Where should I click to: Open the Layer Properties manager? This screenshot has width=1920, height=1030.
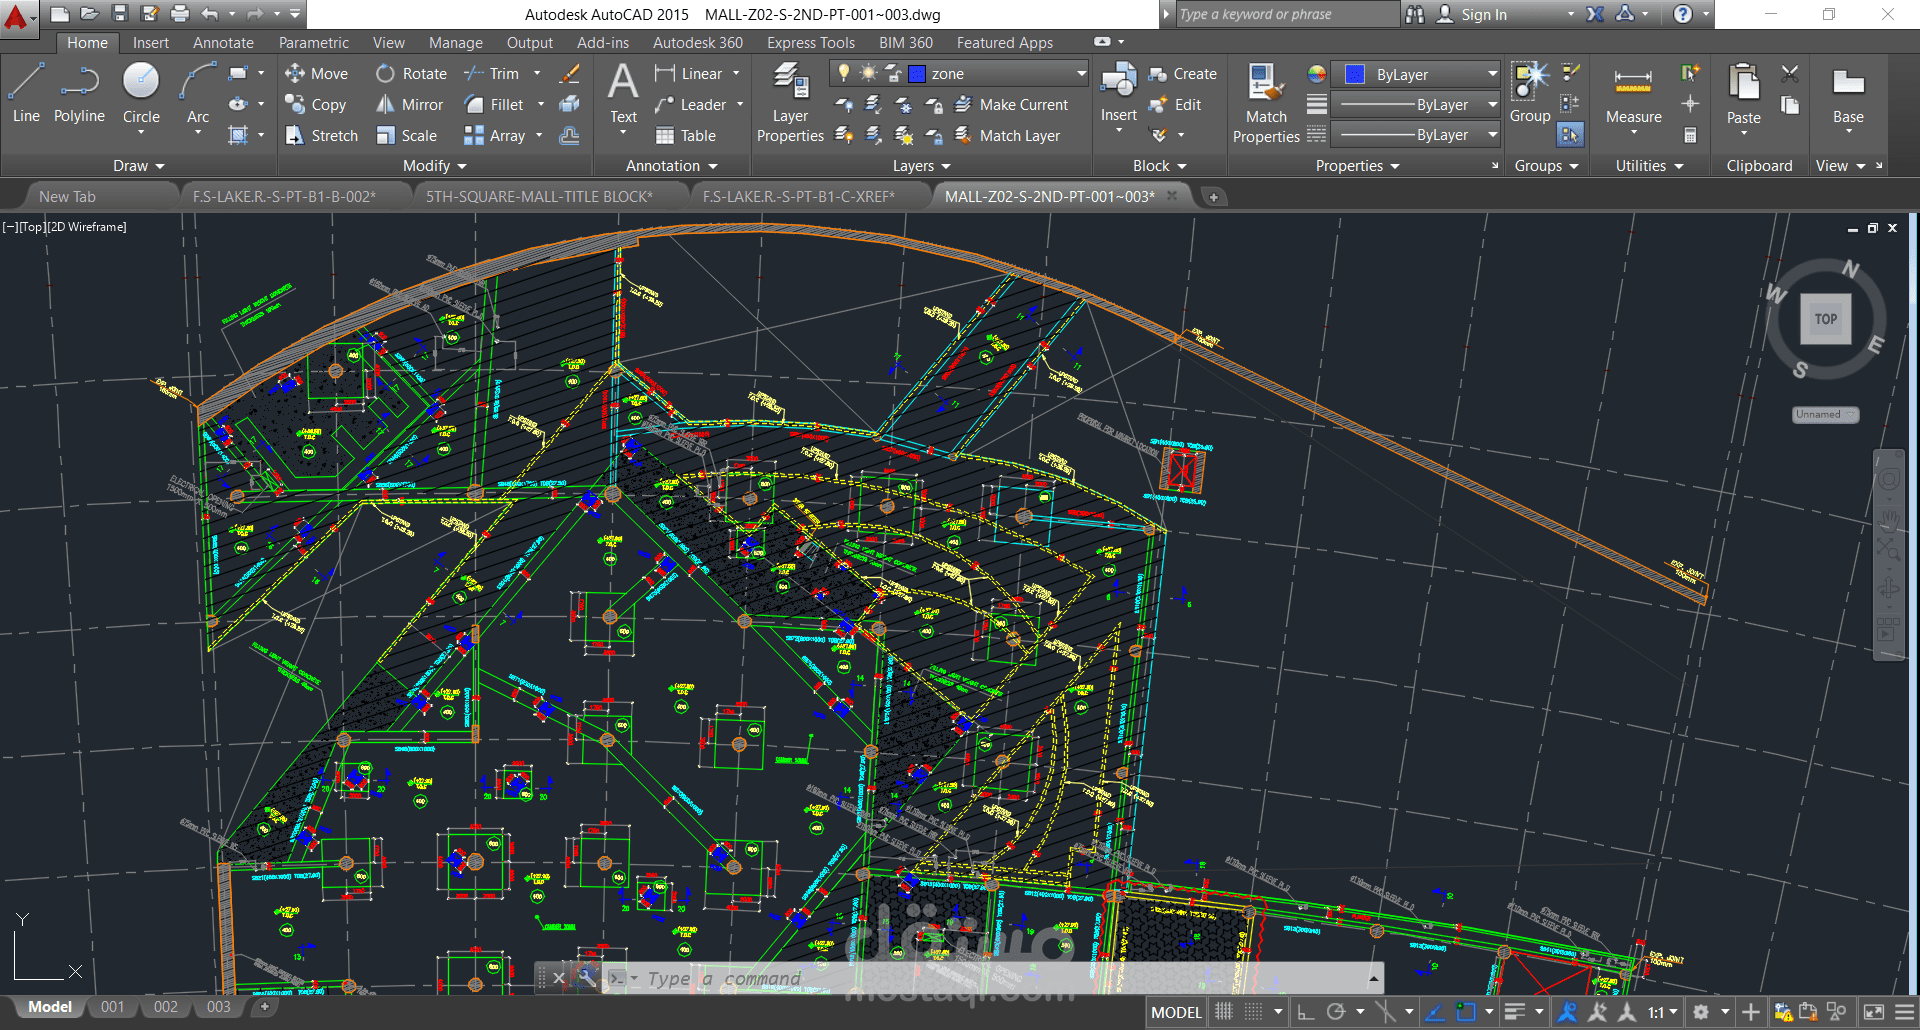(x=790, y=103)
